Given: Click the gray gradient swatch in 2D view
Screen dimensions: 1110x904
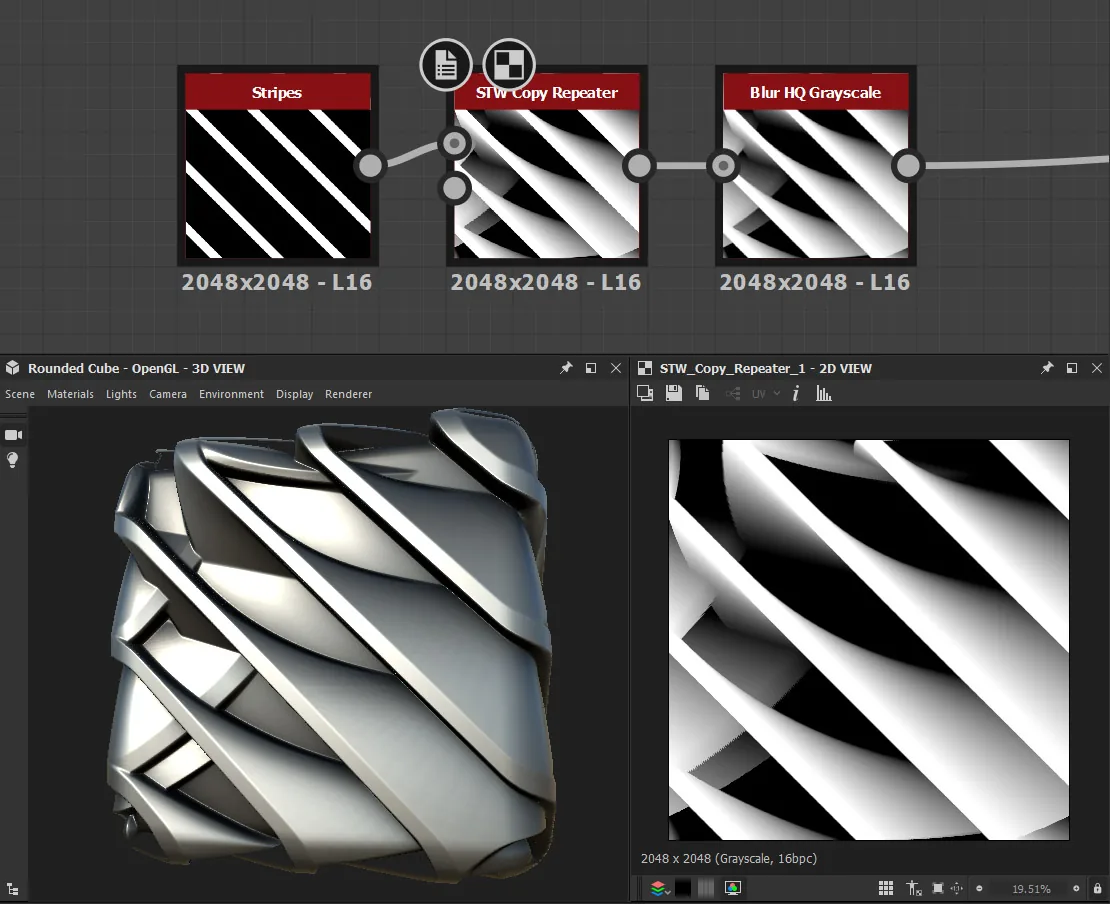Looking at the screenshot, I should [x=706, y=888].
